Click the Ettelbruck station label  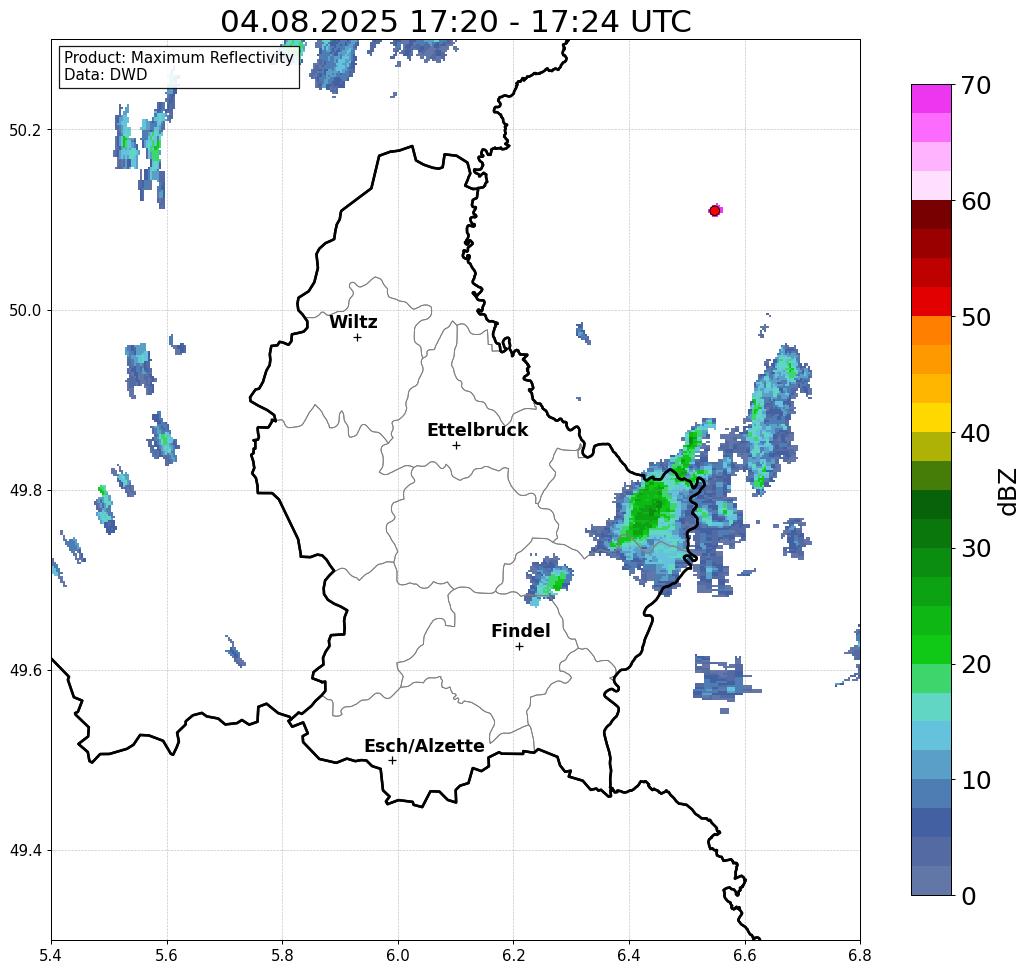point(478,430)
